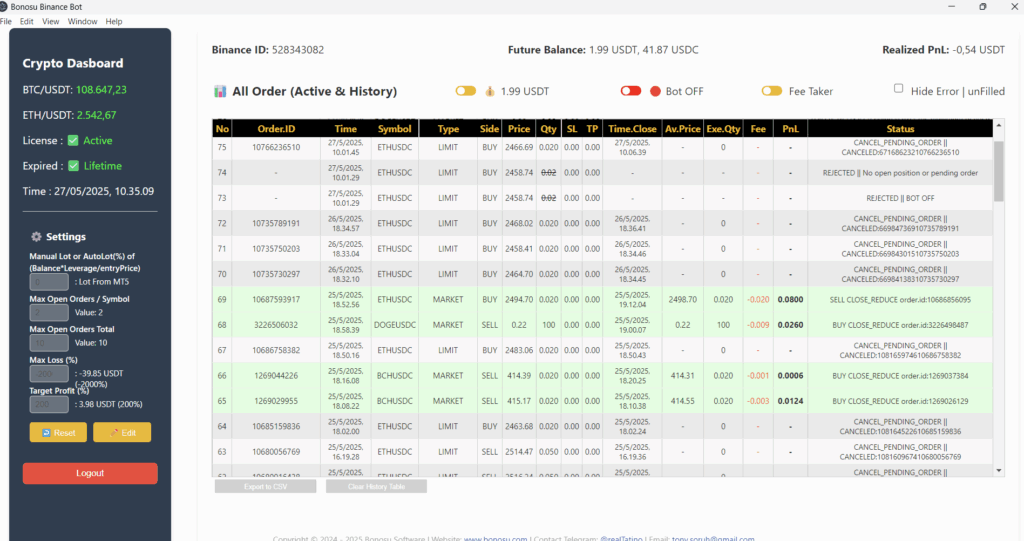The image size is (1024, 541).
Task: Toggle the 1.99 USDT balance switch
Action: coord(466,91)
